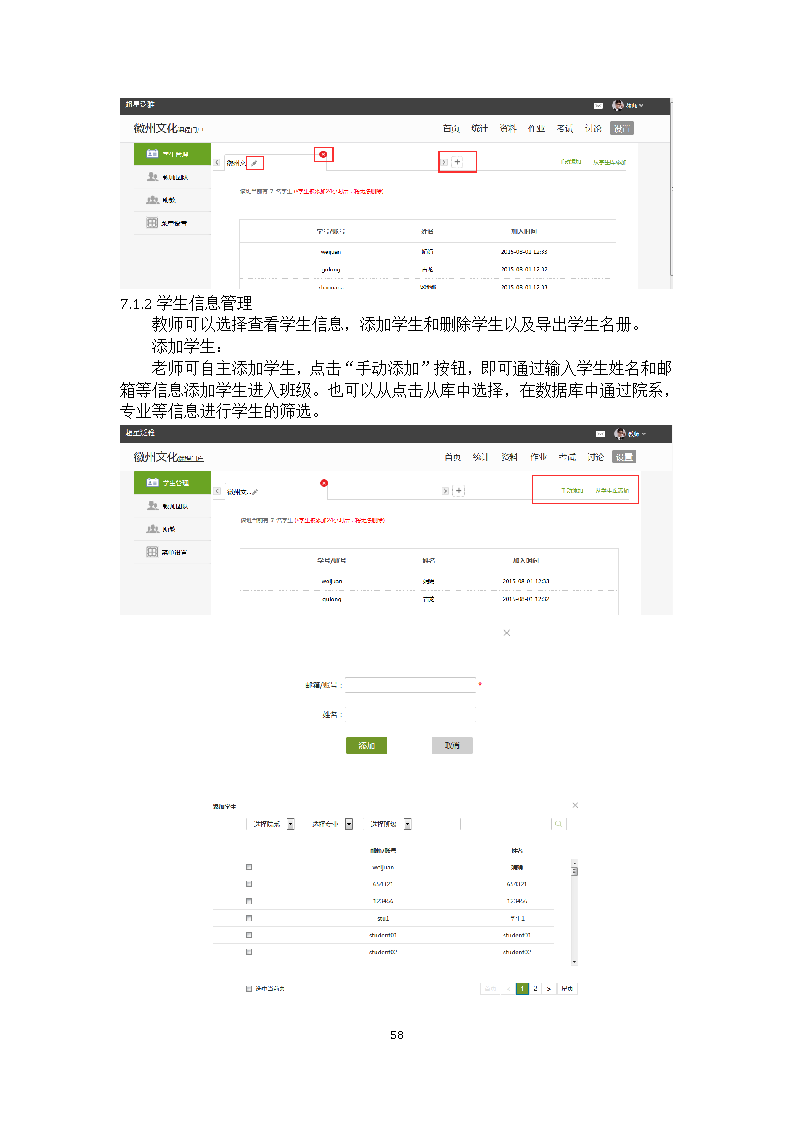
Task: Click plus add-class icon in second screenshot
Action: click(459, 490)
